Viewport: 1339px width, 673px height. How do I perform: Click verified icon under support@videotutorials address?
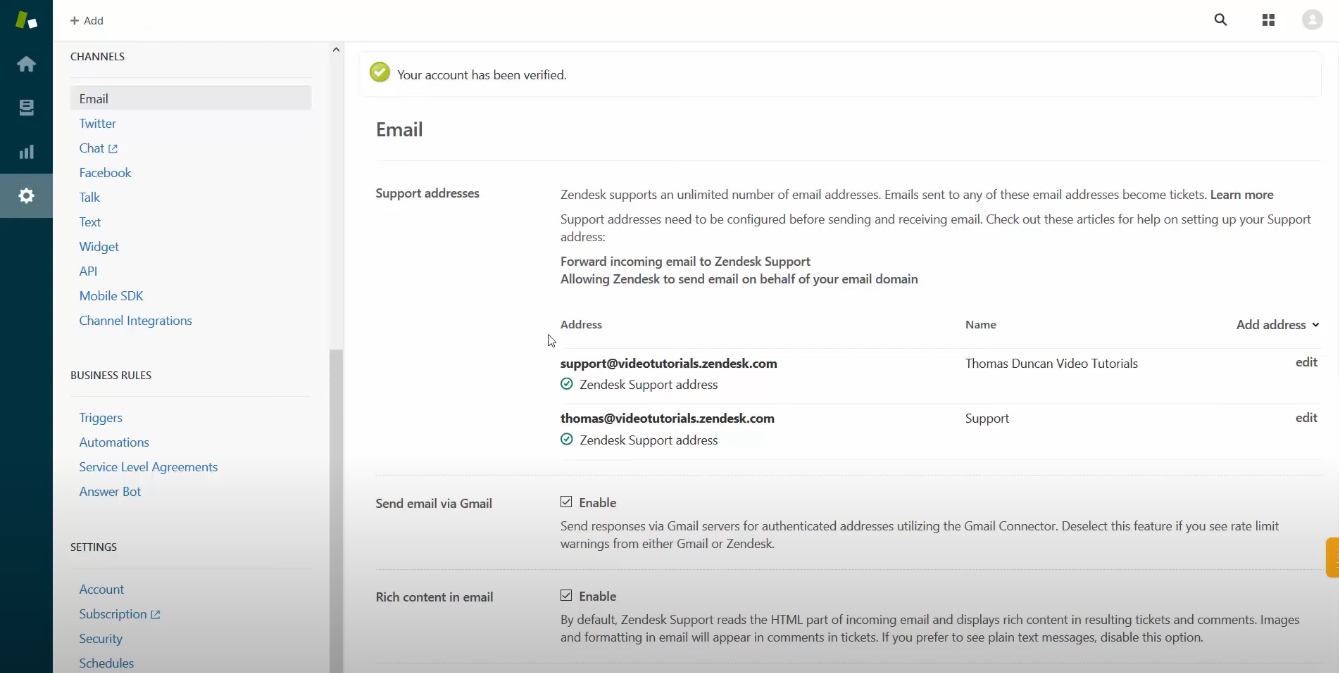[567, 384]
